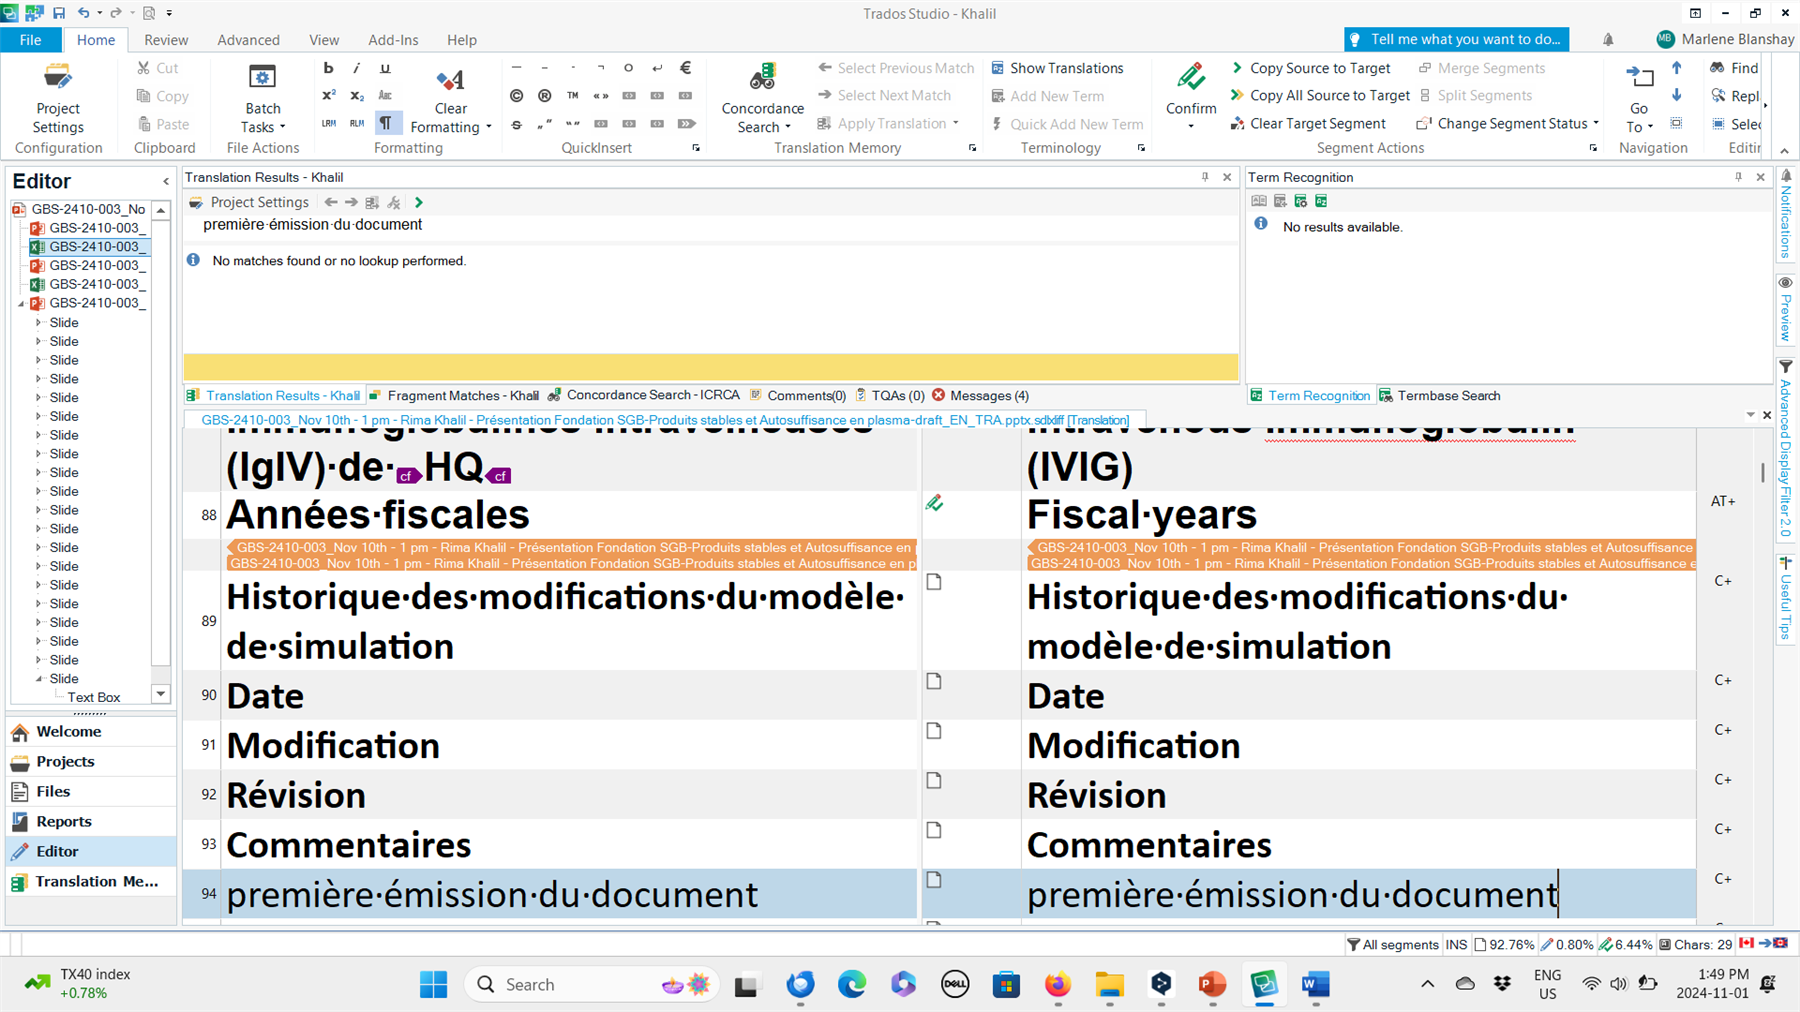Open the Help ribbon tab
1800x1012 pixels.
[x=461, y=40]
